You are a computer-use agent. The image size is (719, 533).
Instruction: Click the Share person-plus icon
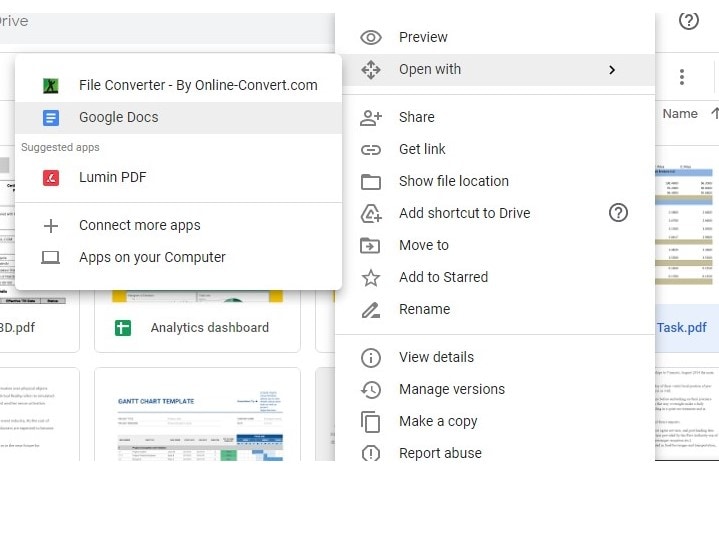[371, 117]
